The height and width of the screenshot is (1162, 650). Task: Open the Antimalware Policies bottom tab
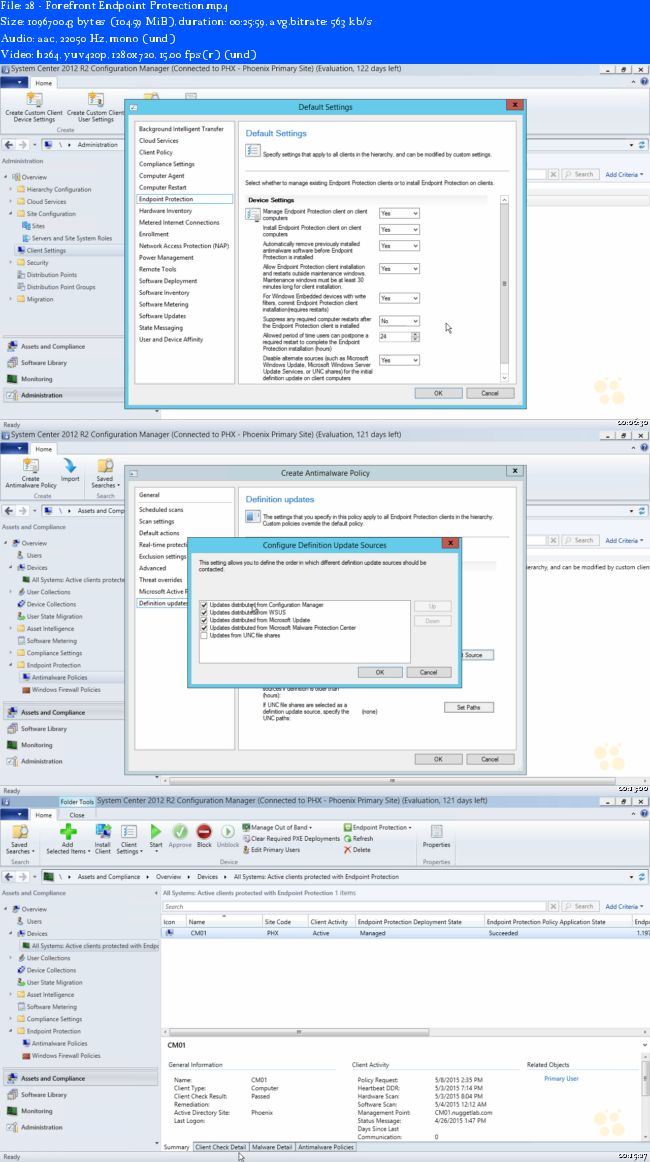tap(325, 1146)
